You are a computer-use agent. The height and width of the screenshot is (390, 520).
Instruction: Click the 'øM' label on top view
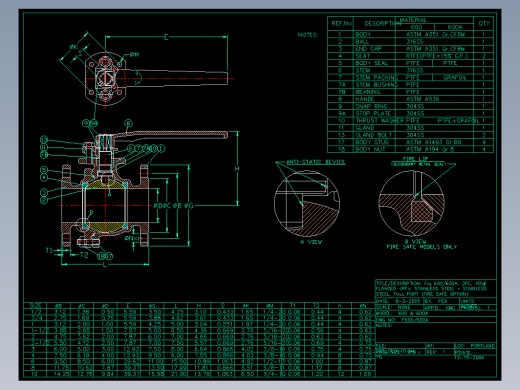coord(134,54)
